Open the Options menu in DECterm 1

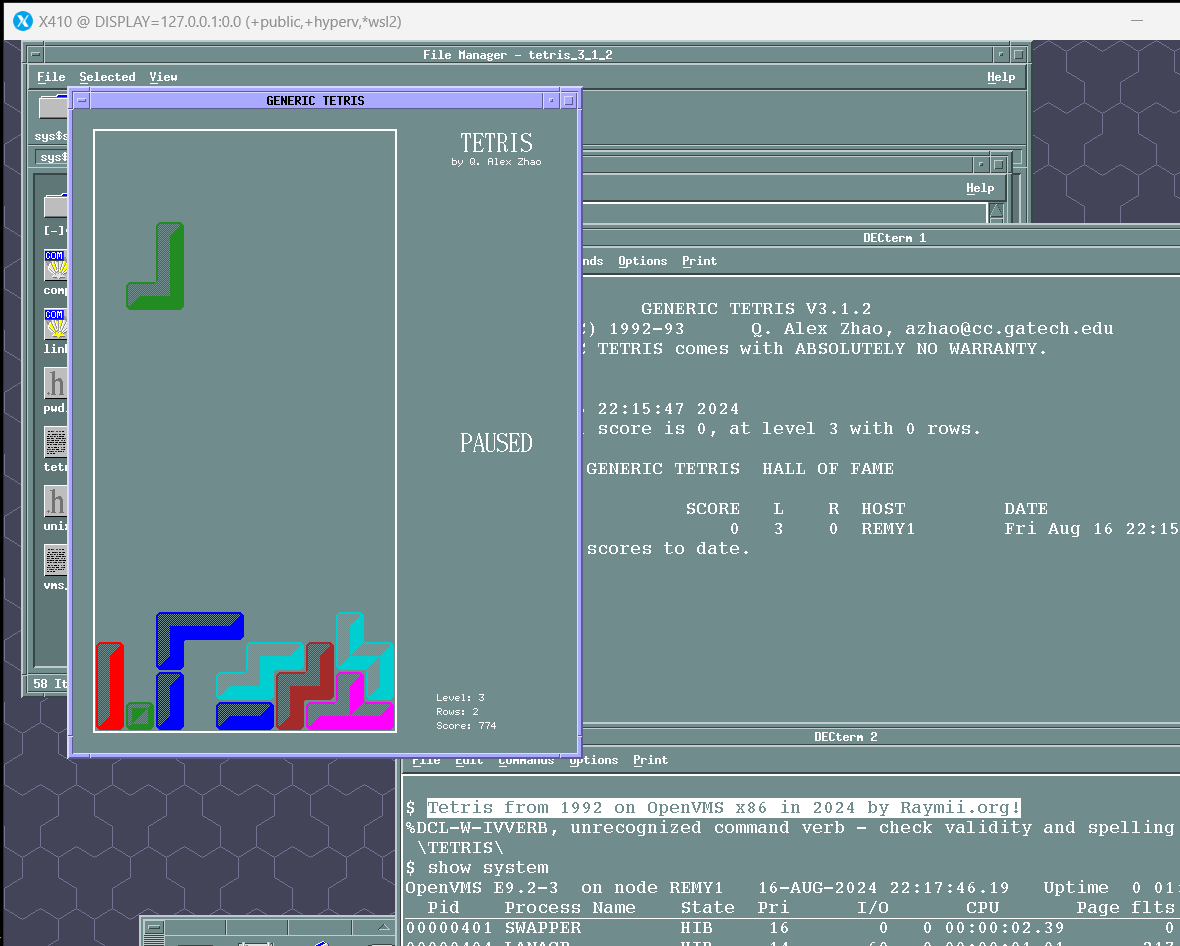pyautogui.click(x=642, y=261)
